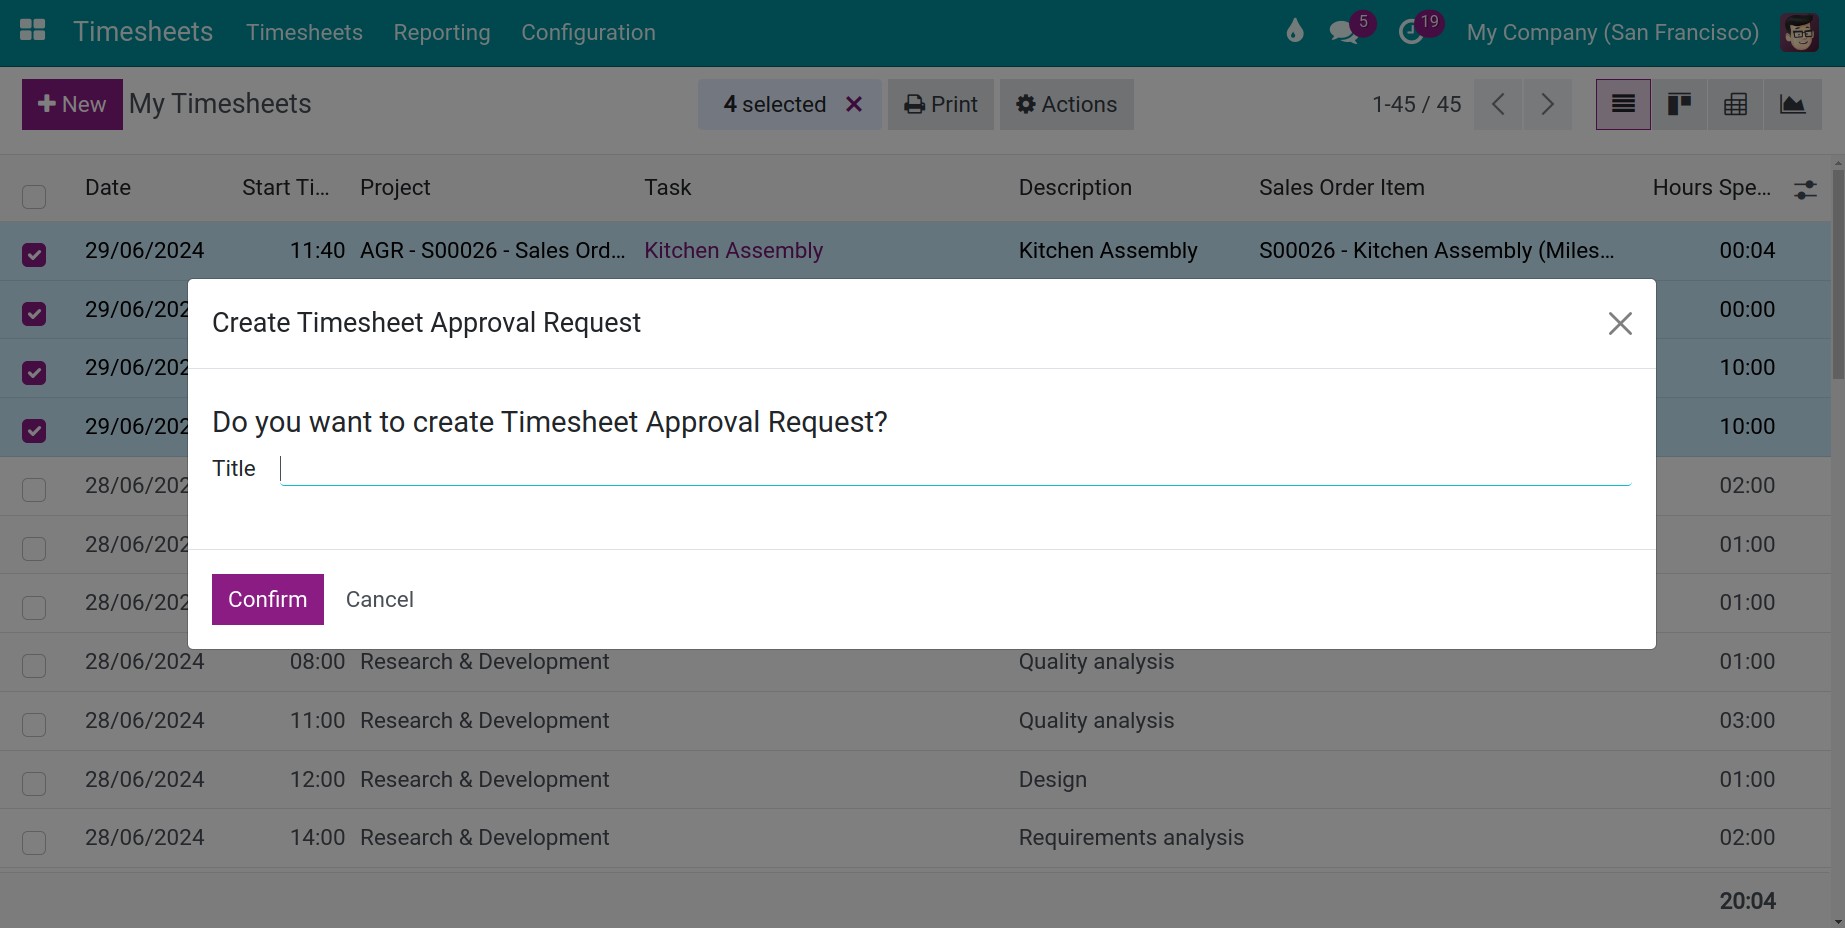Viewport: 1845px width, 928px height.
Task: Uncheck the Kitchen Assembly row checkbox
Action: pyautogui.click(x=34, y=255)
